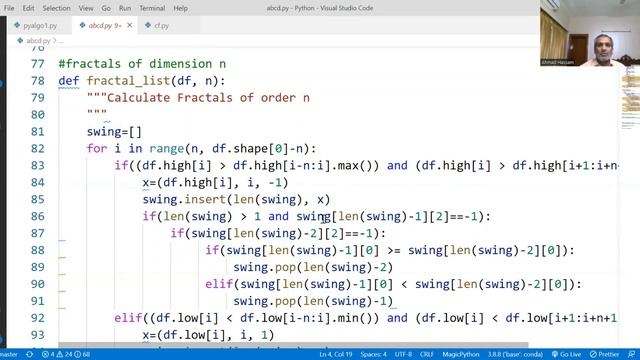Click the Ln 4, Col 19 cursor position
The height and width of the screenshot is (360, 640).
coord(336,354)
